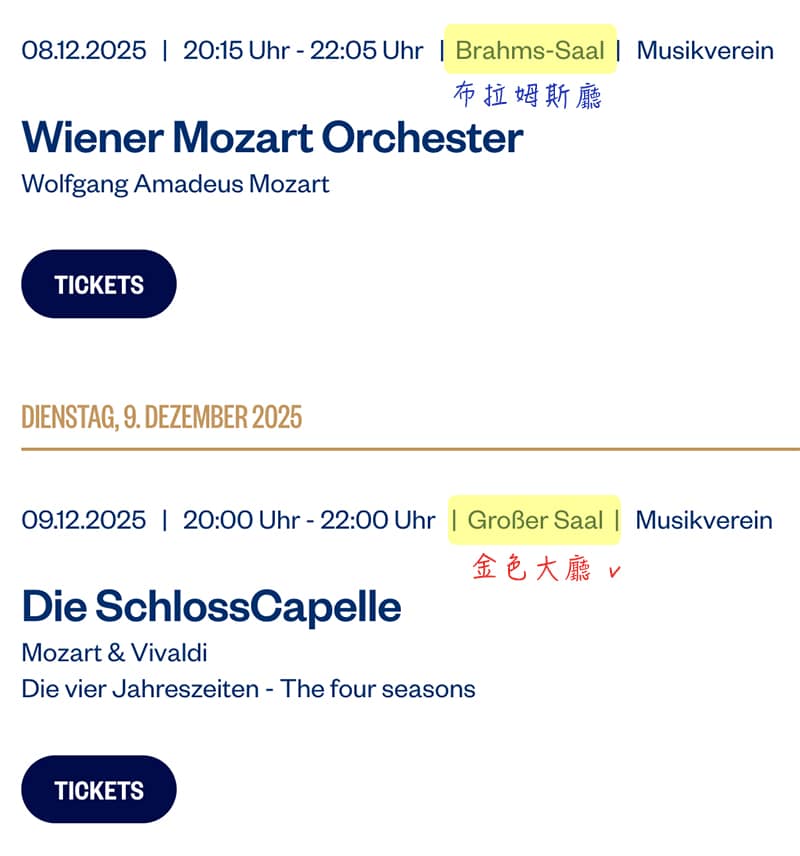Viewport: 800px width, 856px height.
Task: Open the Die SchlossCapelle concert title
Action: [211, 606]
